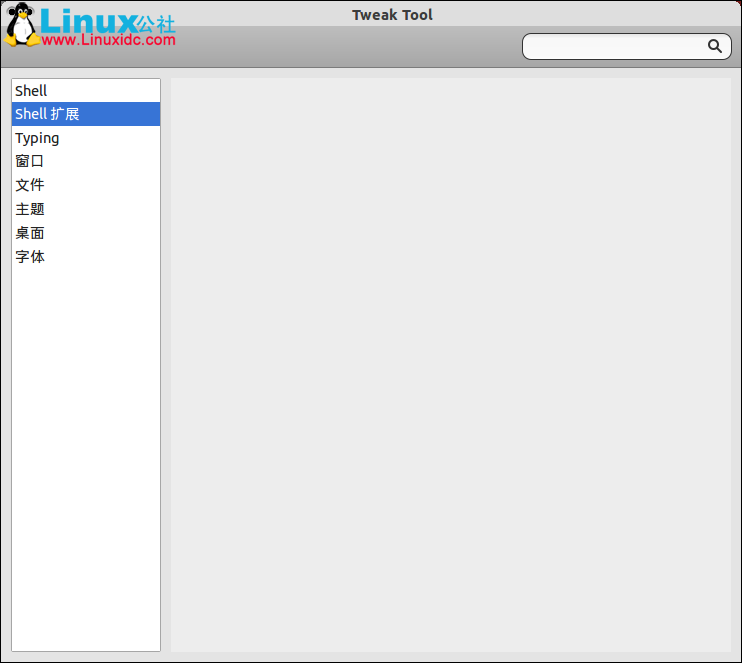
Task: Open the 文件 category
Action: click(x=86, y=185)
